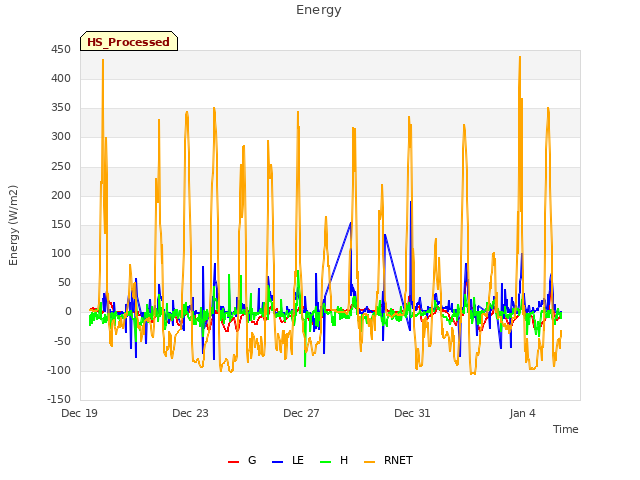Click the 400 y-axis tick label
Screen dimensions: 640x480
61,78
